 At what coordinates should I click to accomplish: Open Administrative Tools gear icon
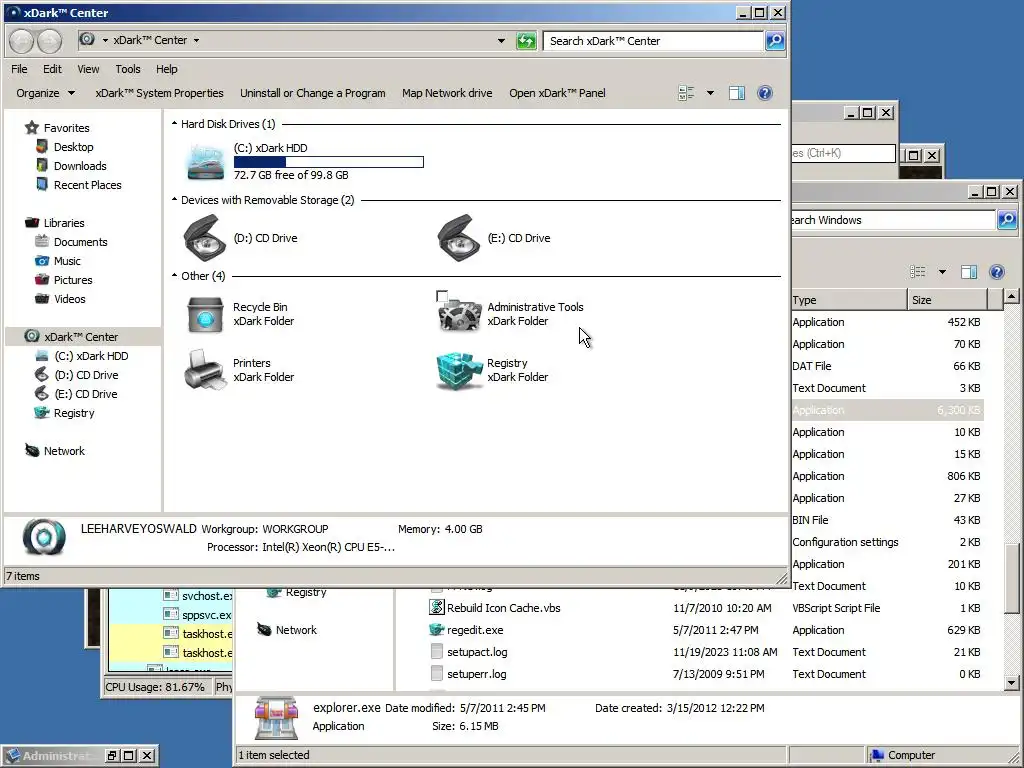coord(459,314)
